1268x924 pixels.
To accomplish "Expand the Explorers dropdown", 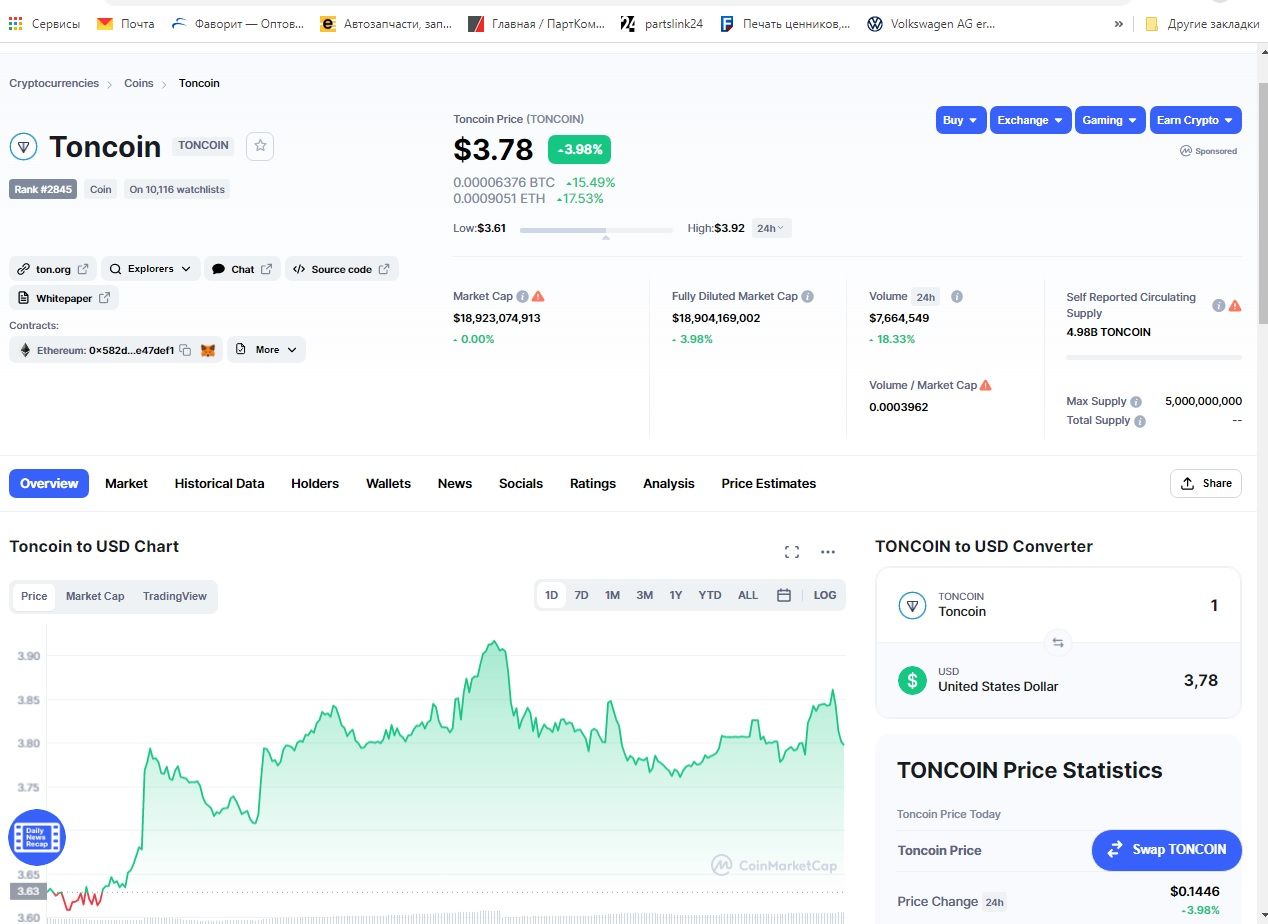I will pos(151,269).
